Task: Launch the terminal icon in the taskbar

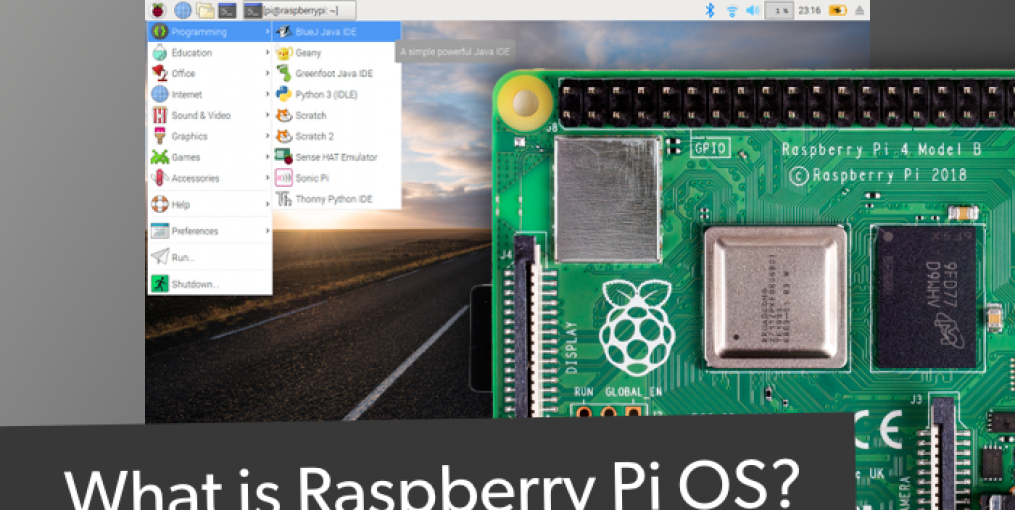Action: (227, 10)
